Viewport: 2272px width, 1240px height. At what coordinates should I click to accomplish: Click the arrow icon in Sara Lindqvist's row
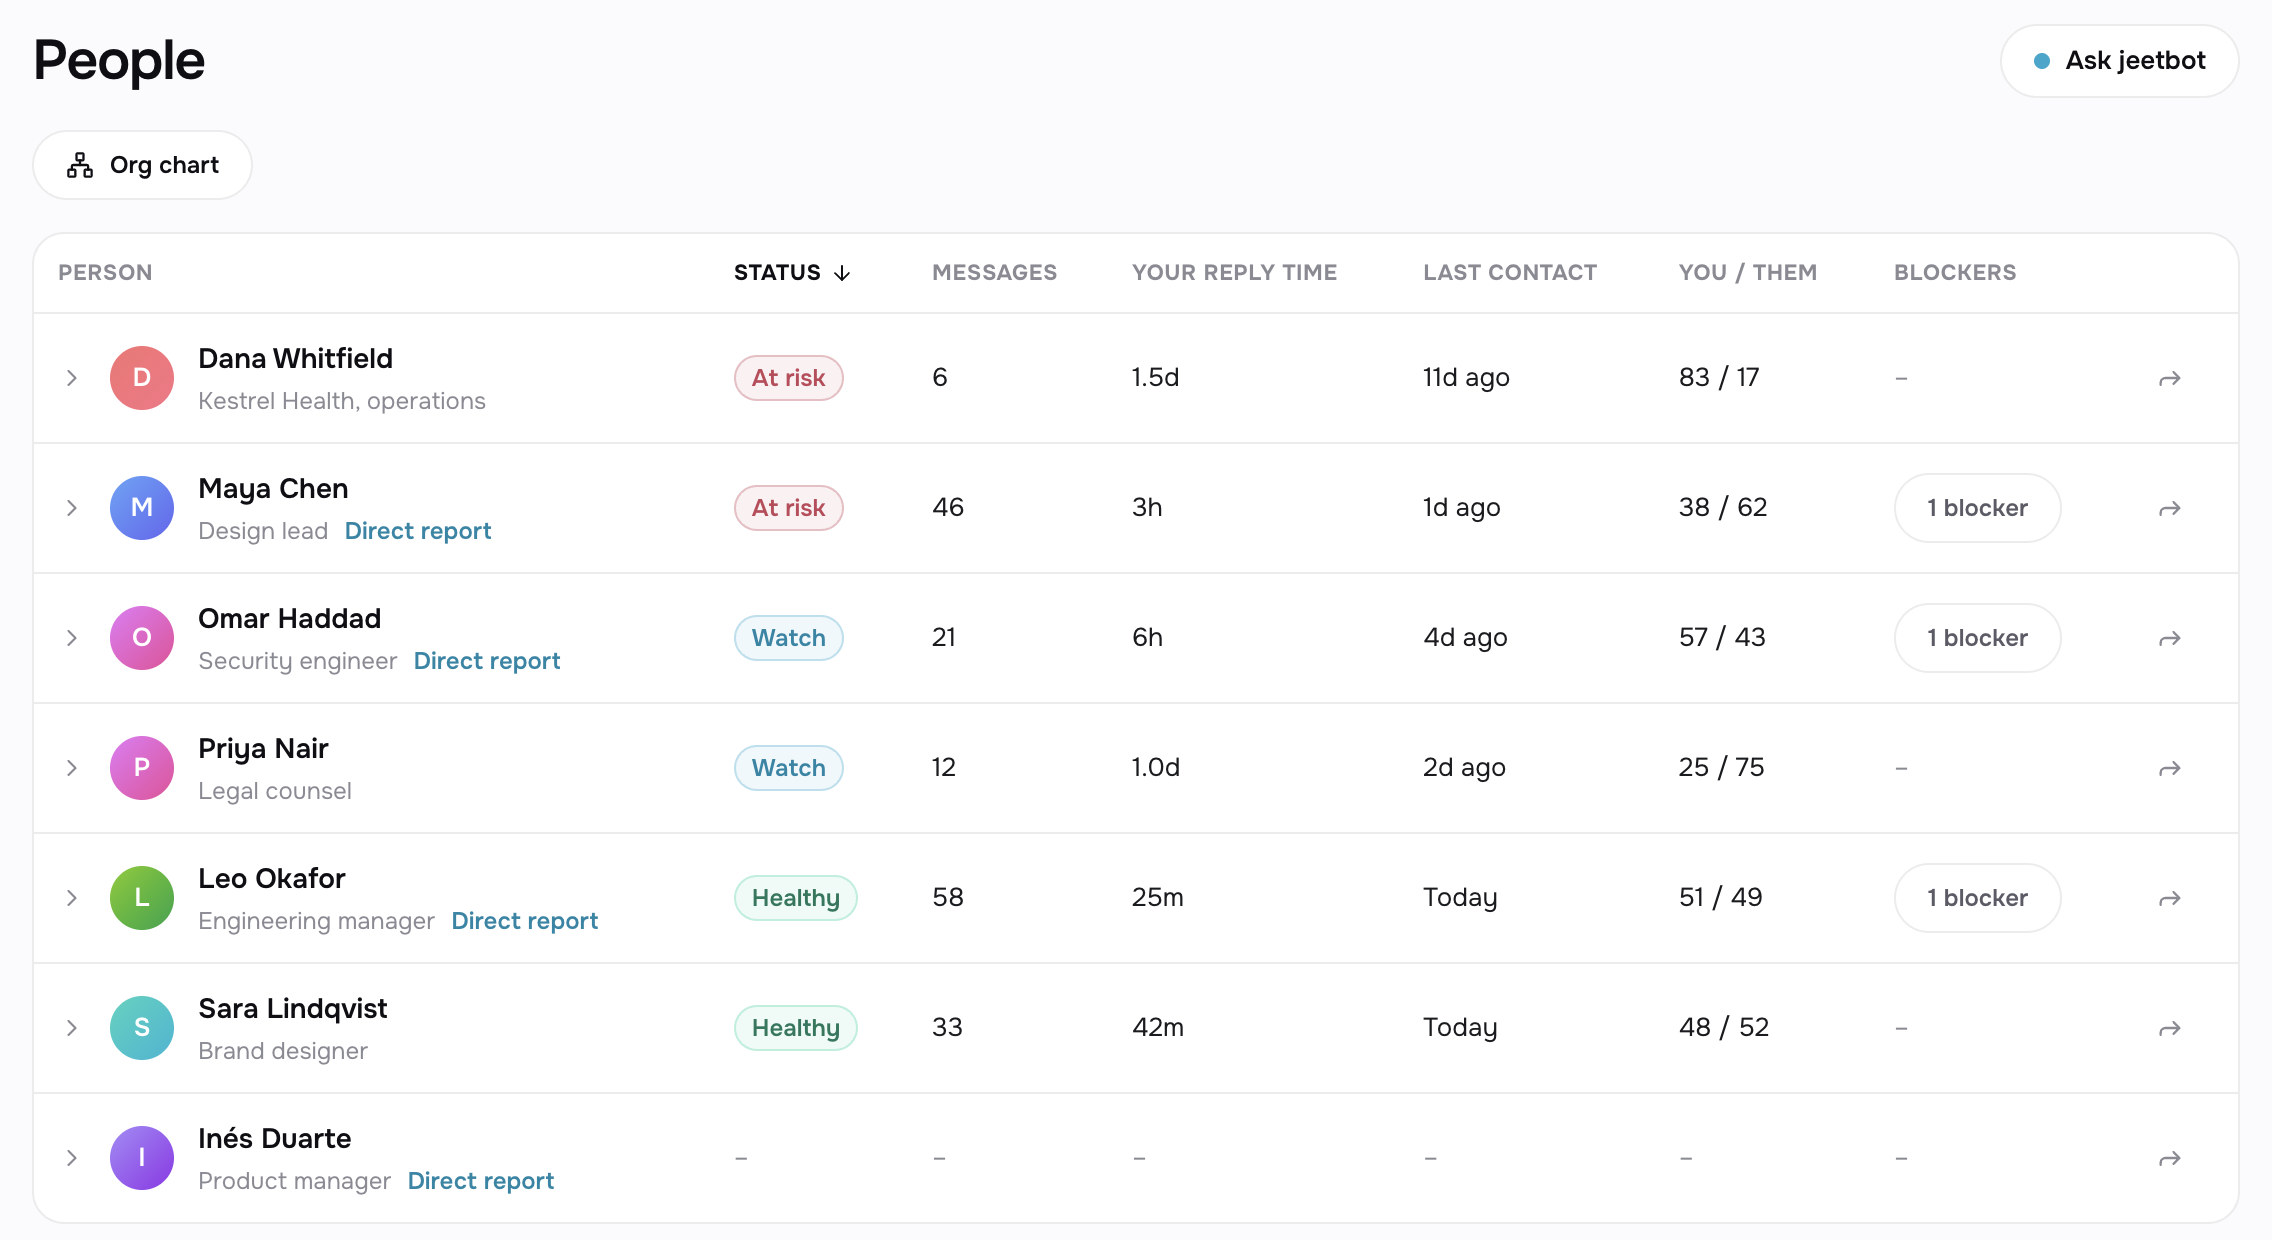[2169, 1028]
